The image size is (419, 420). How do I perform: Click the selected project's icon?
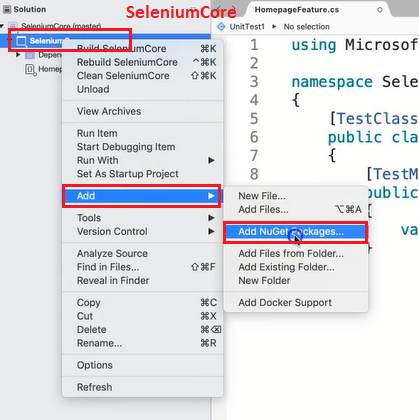point(21,41)
